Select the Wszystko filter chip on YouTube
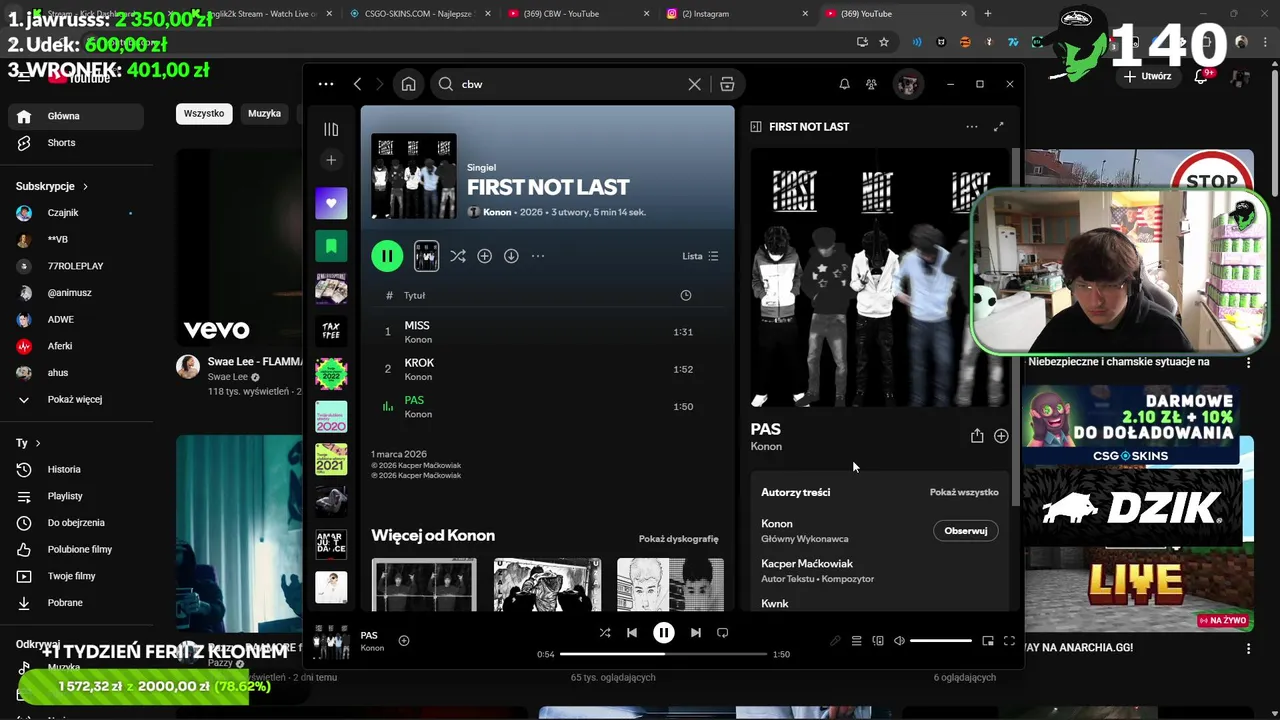This screenshot has width=1280, height=720. coord(204,114)
